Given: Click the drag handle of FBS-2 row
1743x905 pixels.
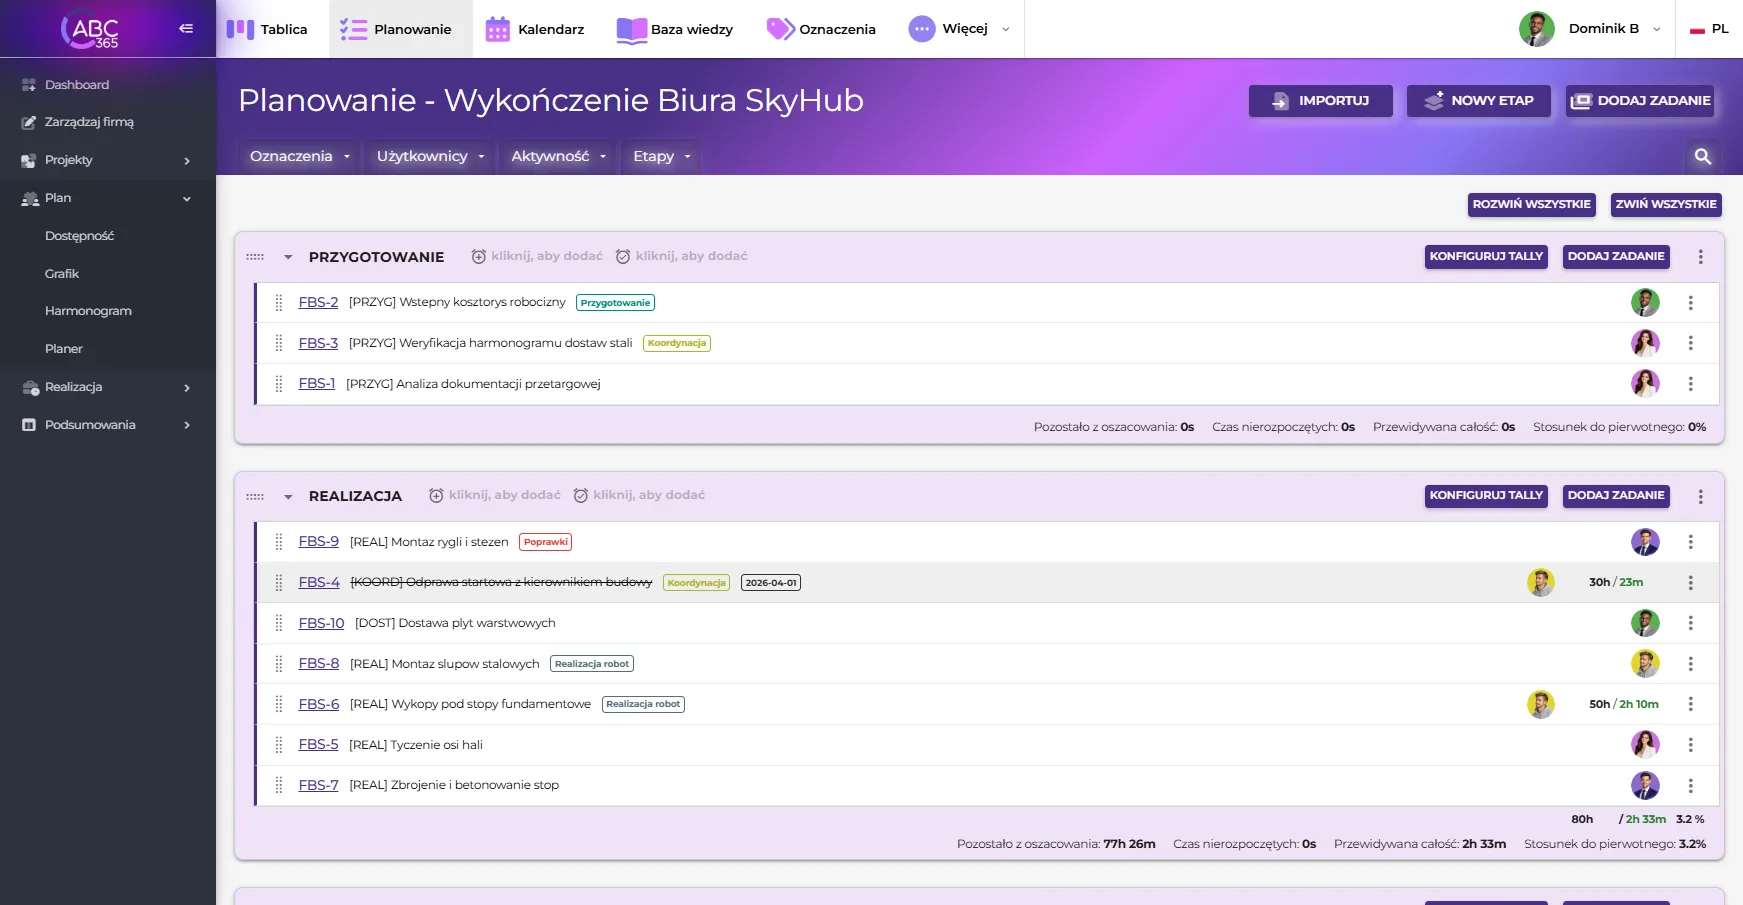Looking at the screenshot, I should tap(279, 302).
